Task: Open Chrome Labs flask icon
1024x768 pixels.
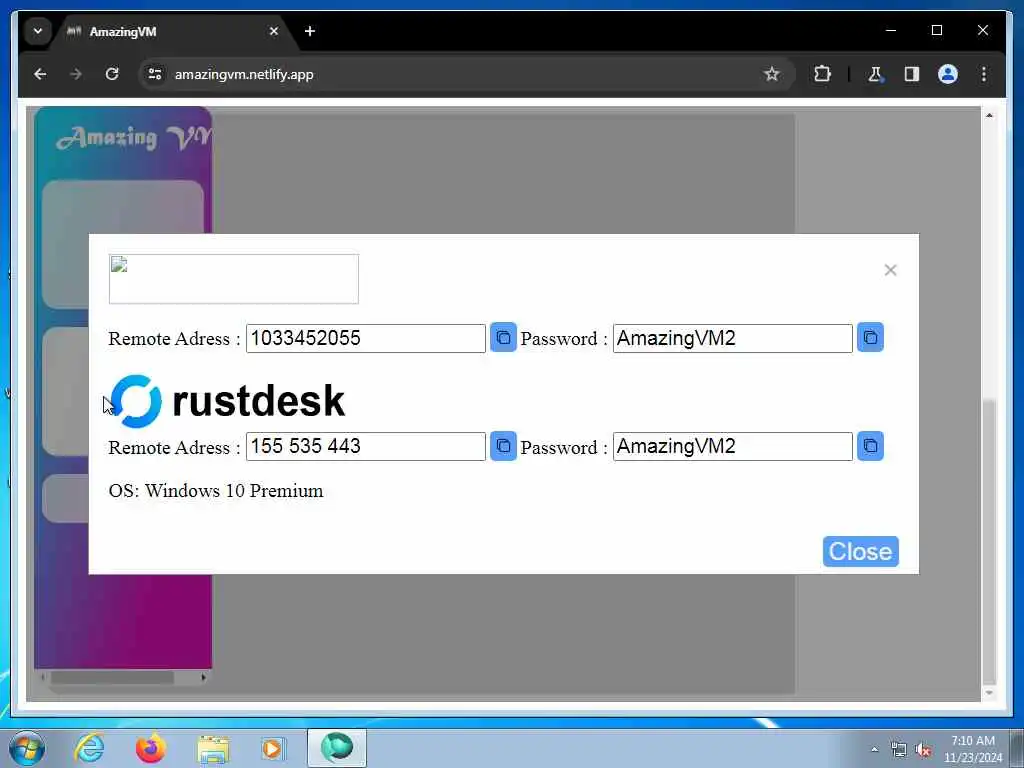Action: [875, 74]
